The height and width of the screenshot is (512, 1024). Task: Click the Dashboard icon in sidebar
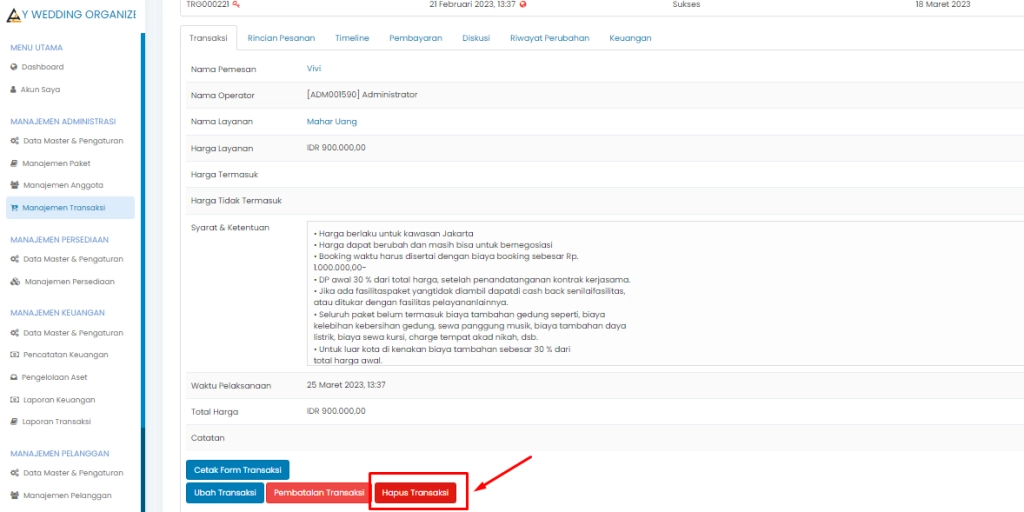[x=14, y=67]
